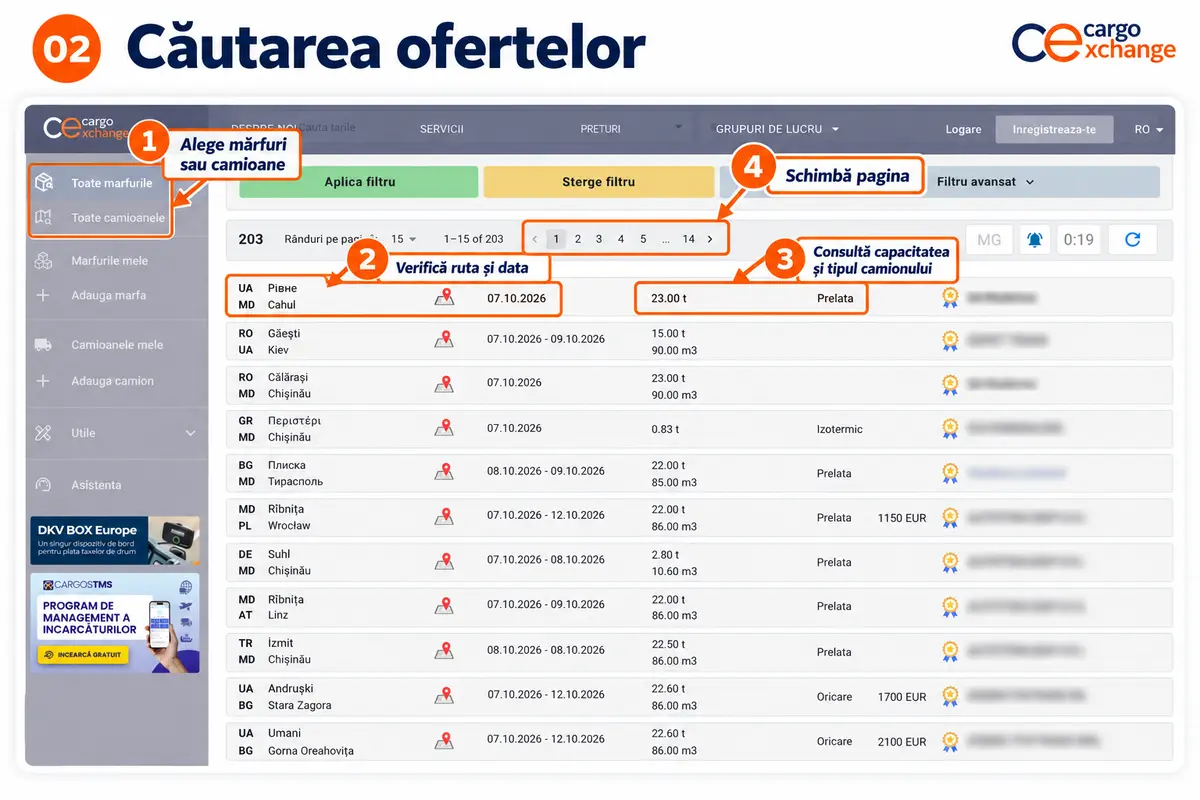
Task: Click the Utile tools icon
Action: pyautogui.click(x=43, y=433)
